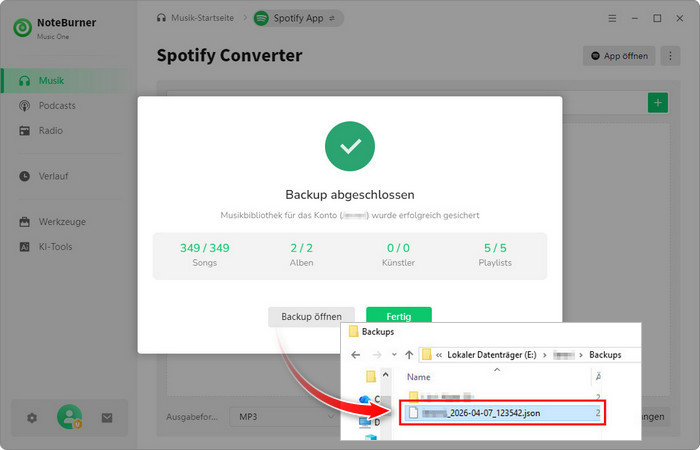Click the OneDrive cloud icon in explorer
Screen dimensions: 700x450
(365, 399)
